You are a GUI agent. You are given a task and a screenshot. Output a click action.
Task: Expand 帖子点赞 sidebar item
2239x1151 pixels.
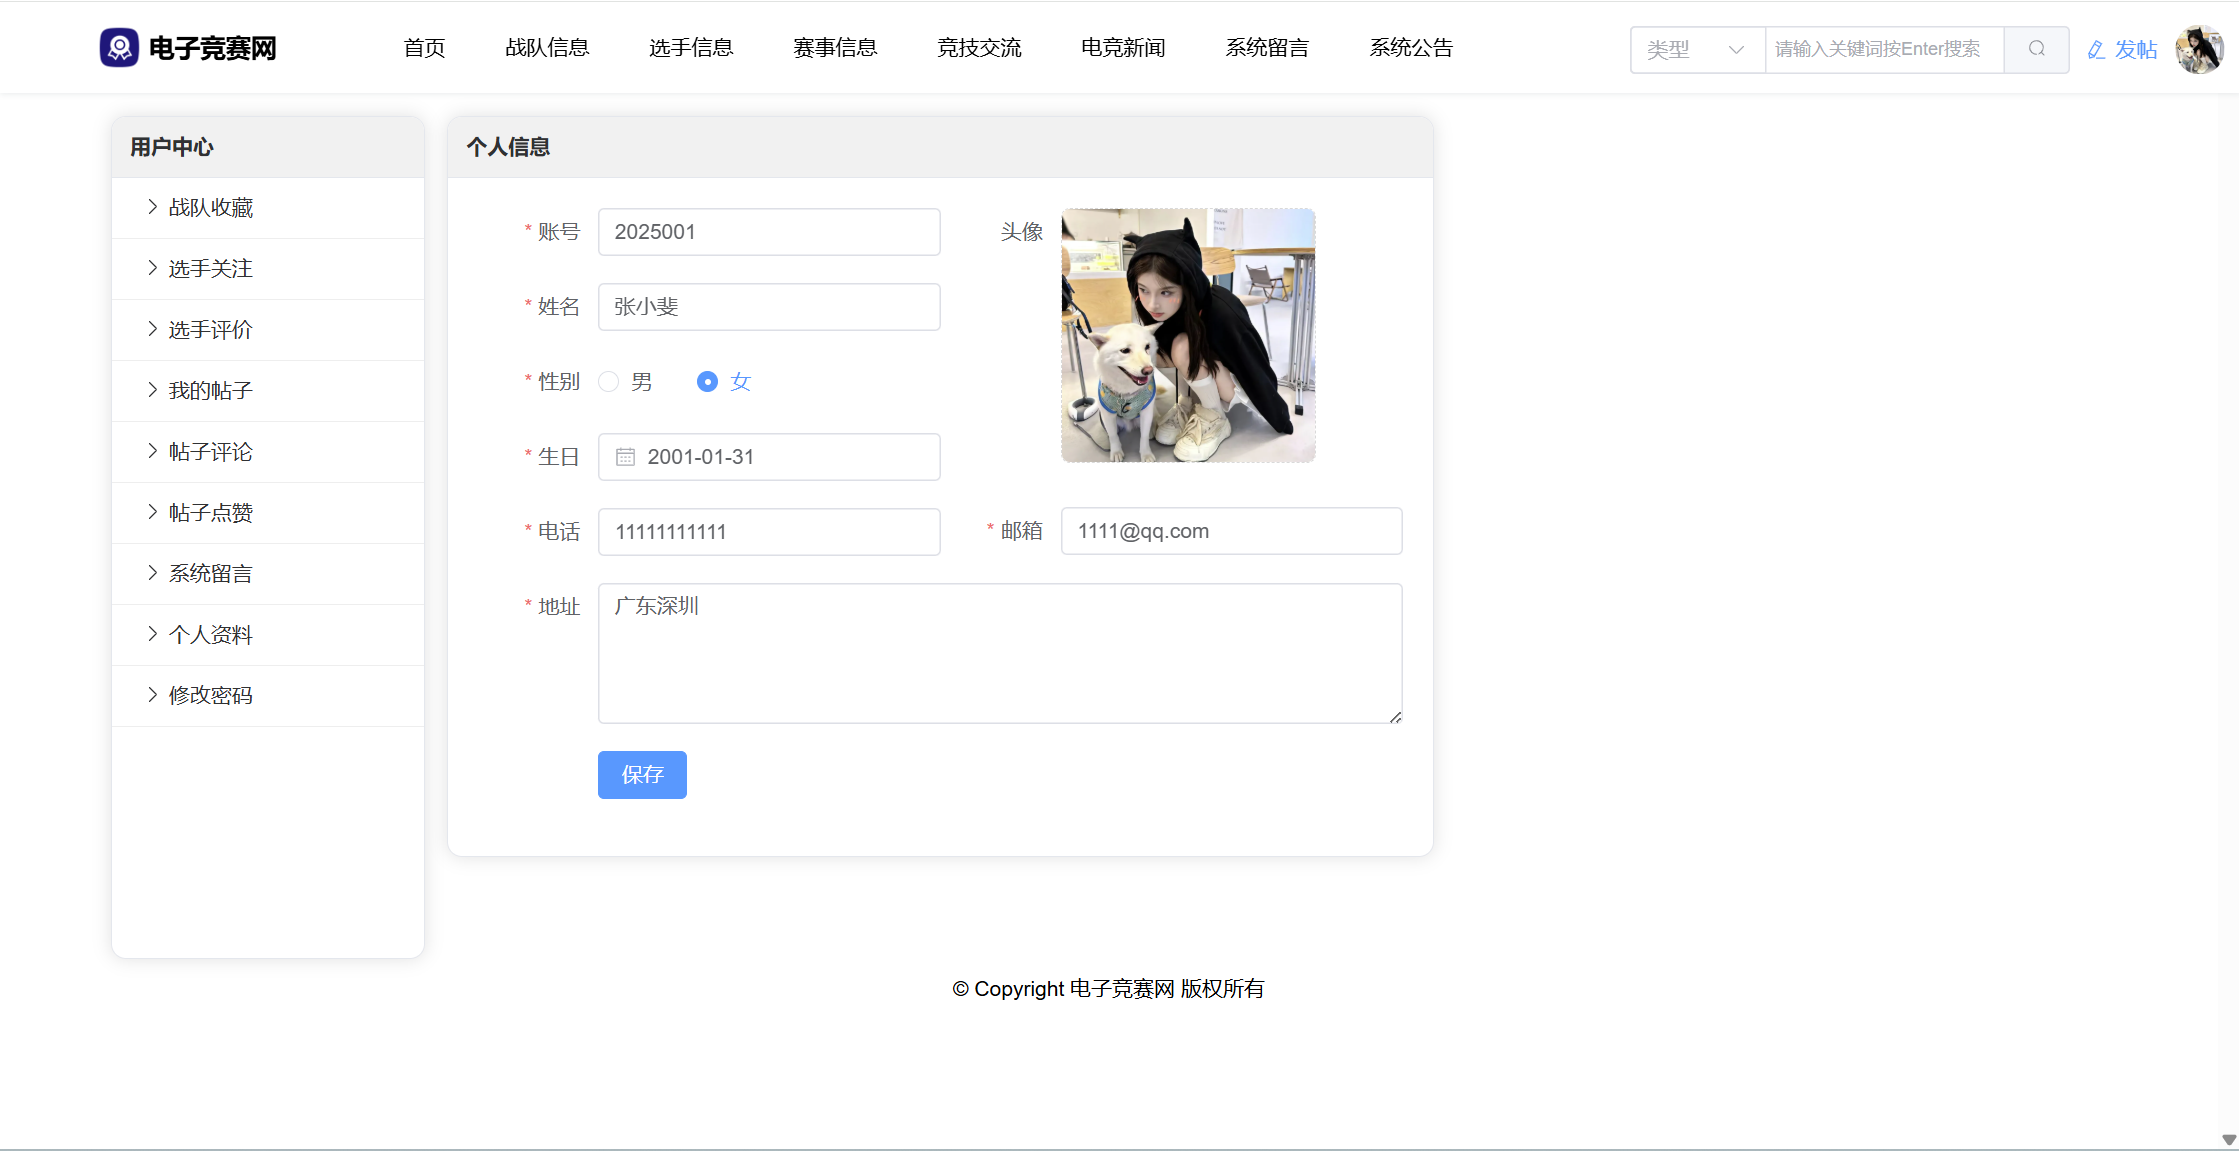tap(210, 513)
